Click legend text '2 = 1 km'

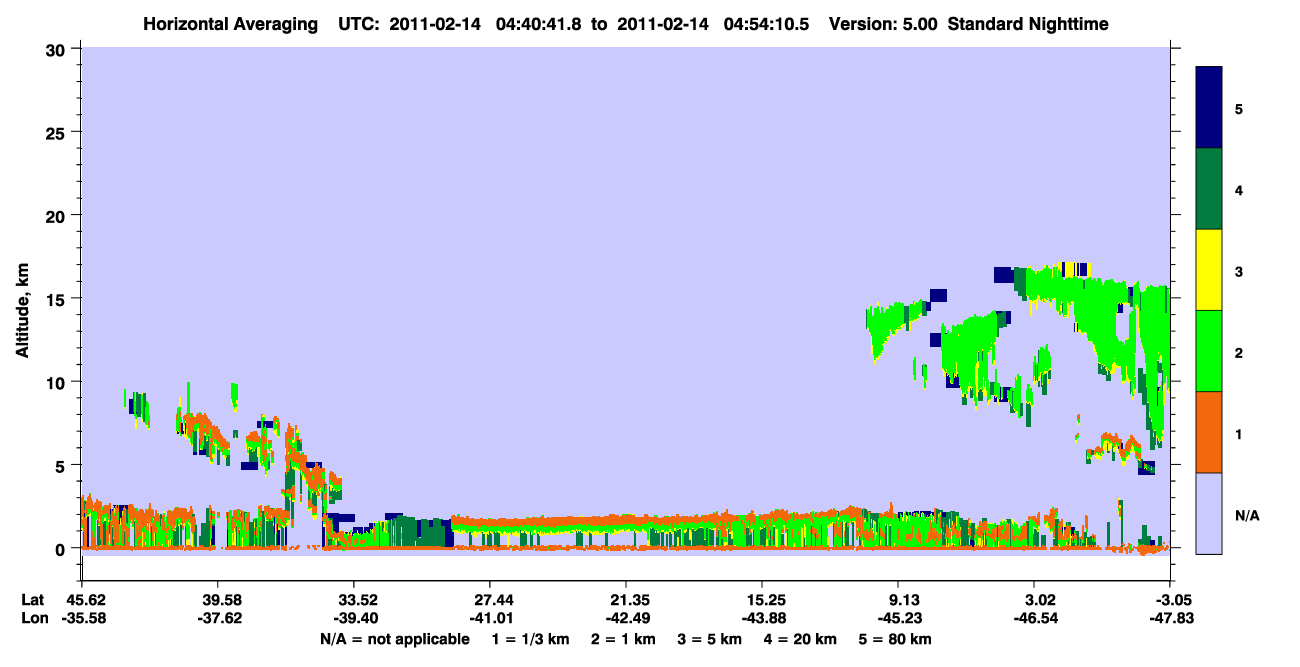[621, 639]
